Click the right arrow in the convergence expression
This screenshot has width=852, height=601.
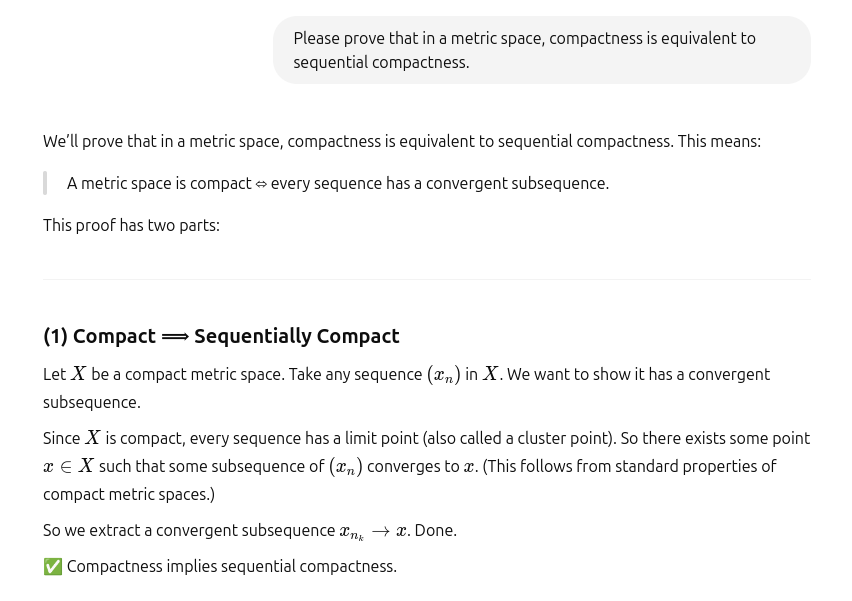[x=381, y=531]
